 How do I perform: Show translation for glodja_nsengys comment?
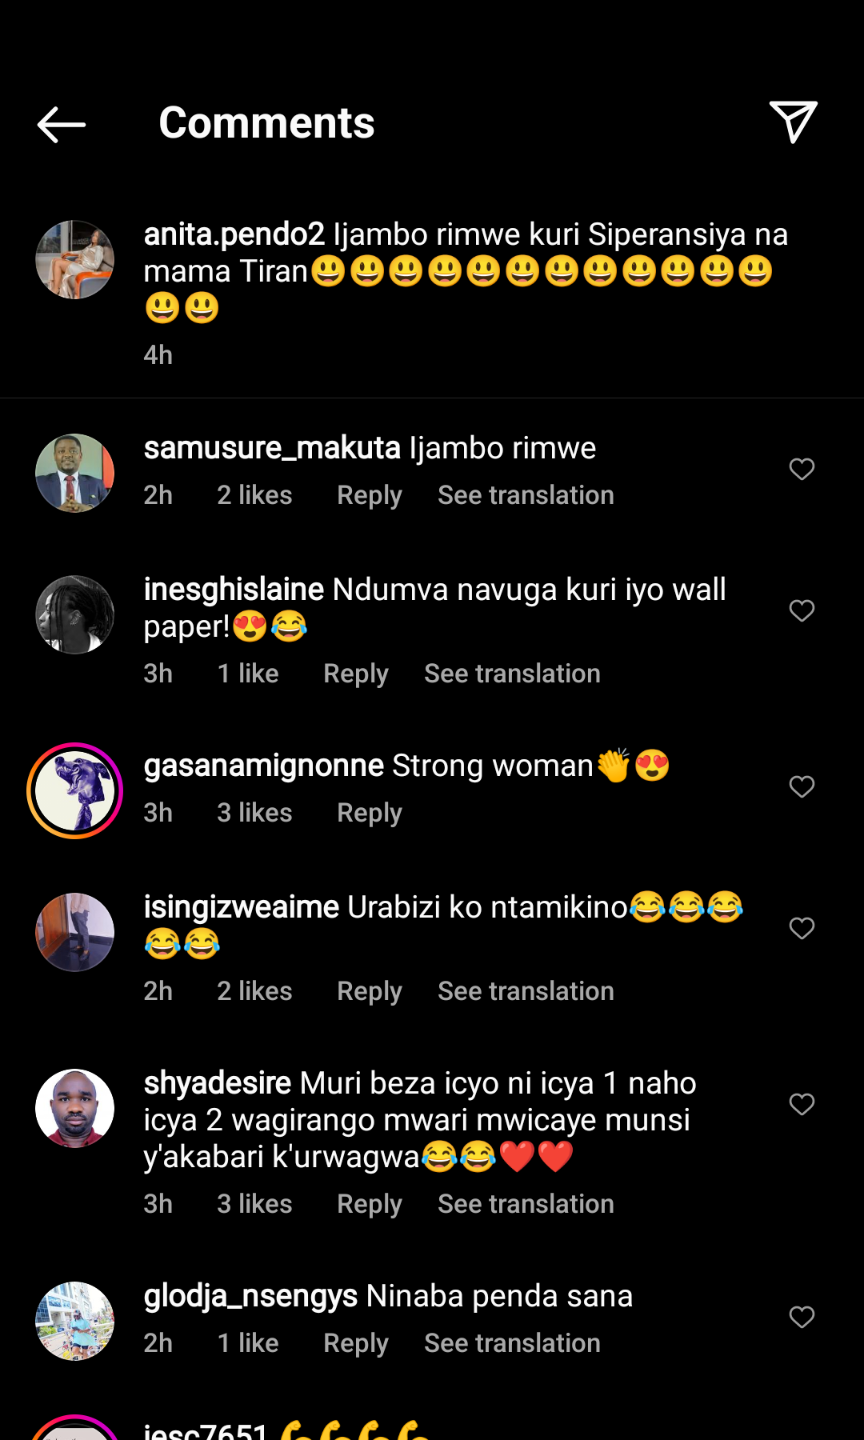coord(512,1343)
